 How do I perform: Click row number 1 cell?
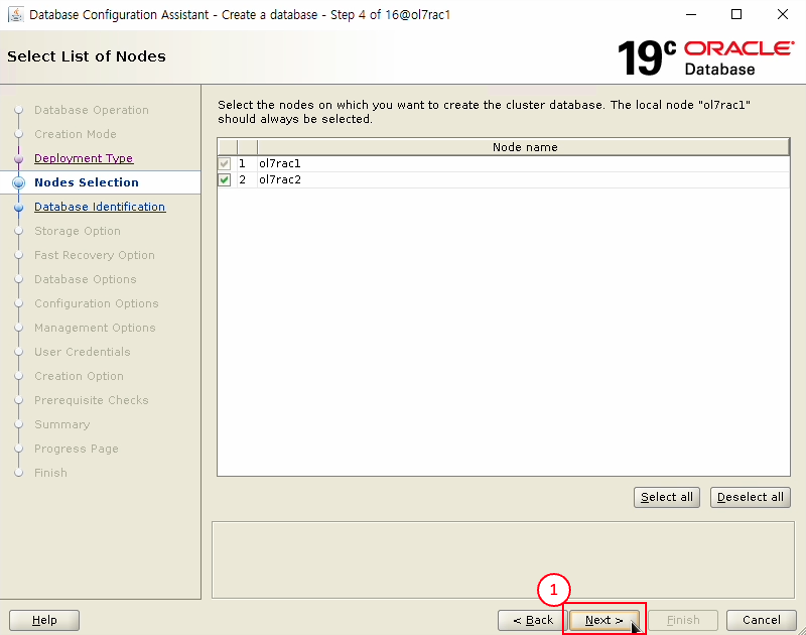coord(247,164)
